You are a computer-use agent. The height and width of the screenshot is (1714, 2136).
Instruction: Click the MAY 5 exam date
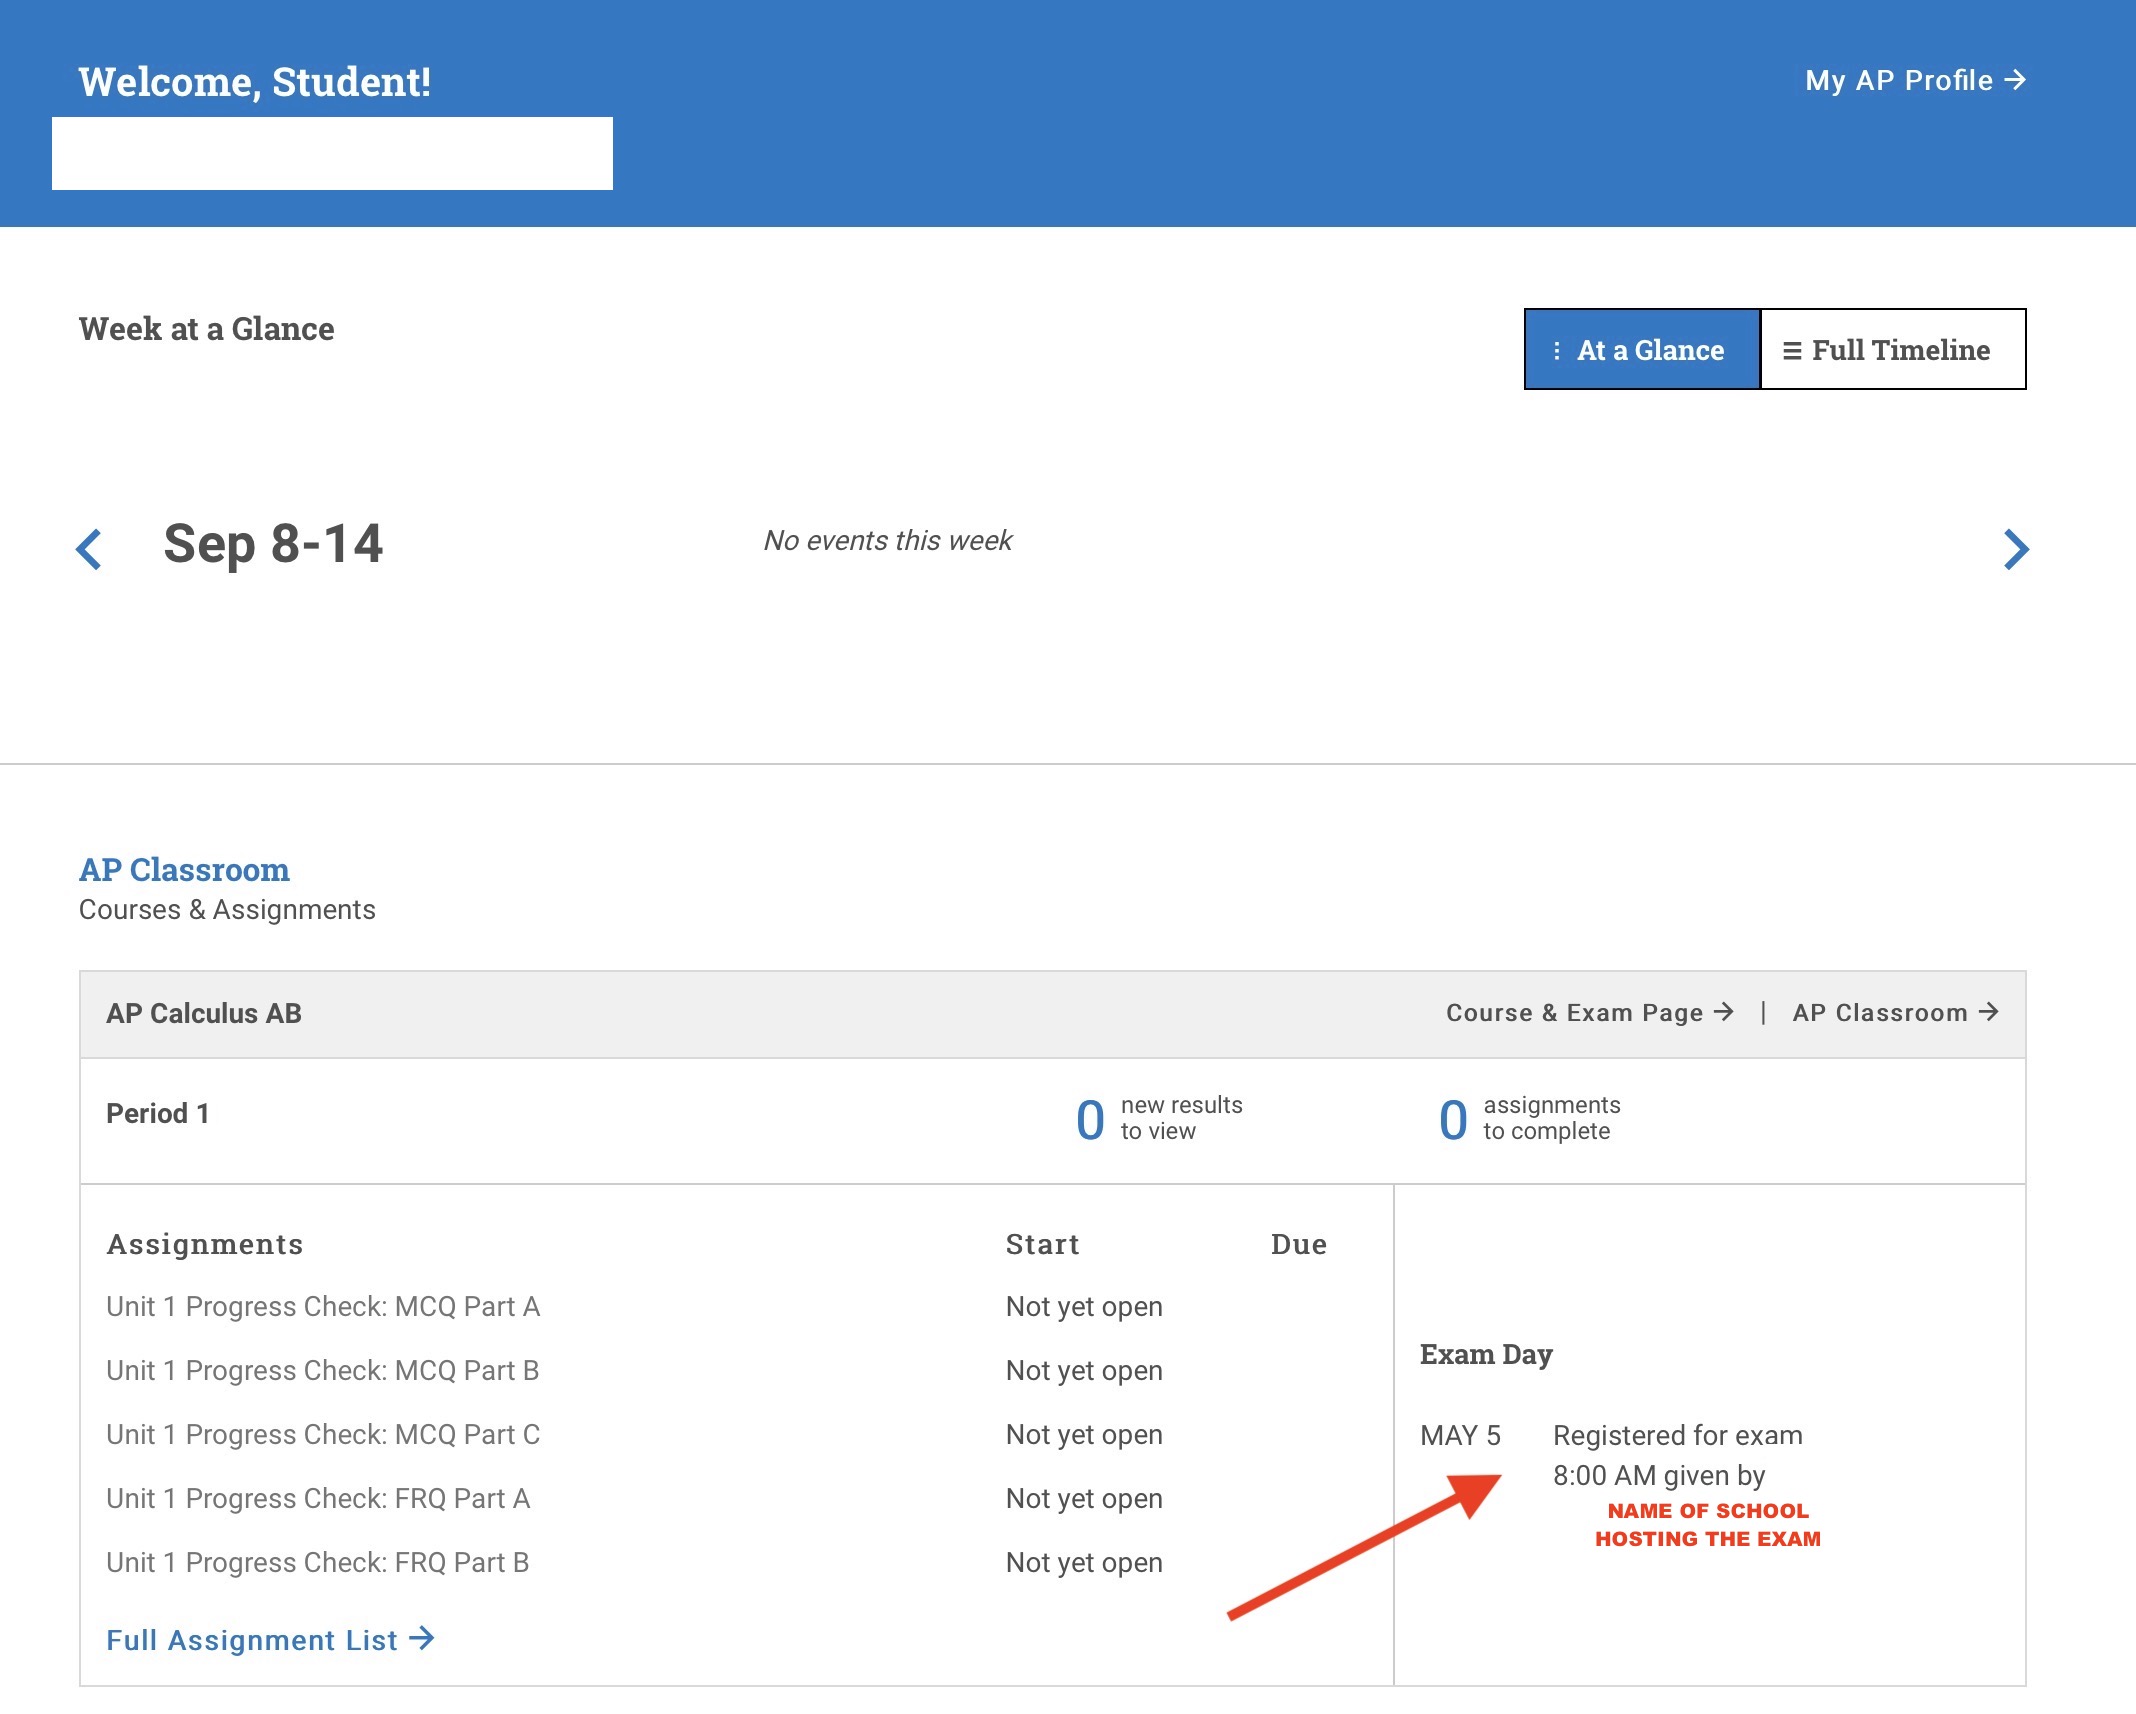1460,1435
